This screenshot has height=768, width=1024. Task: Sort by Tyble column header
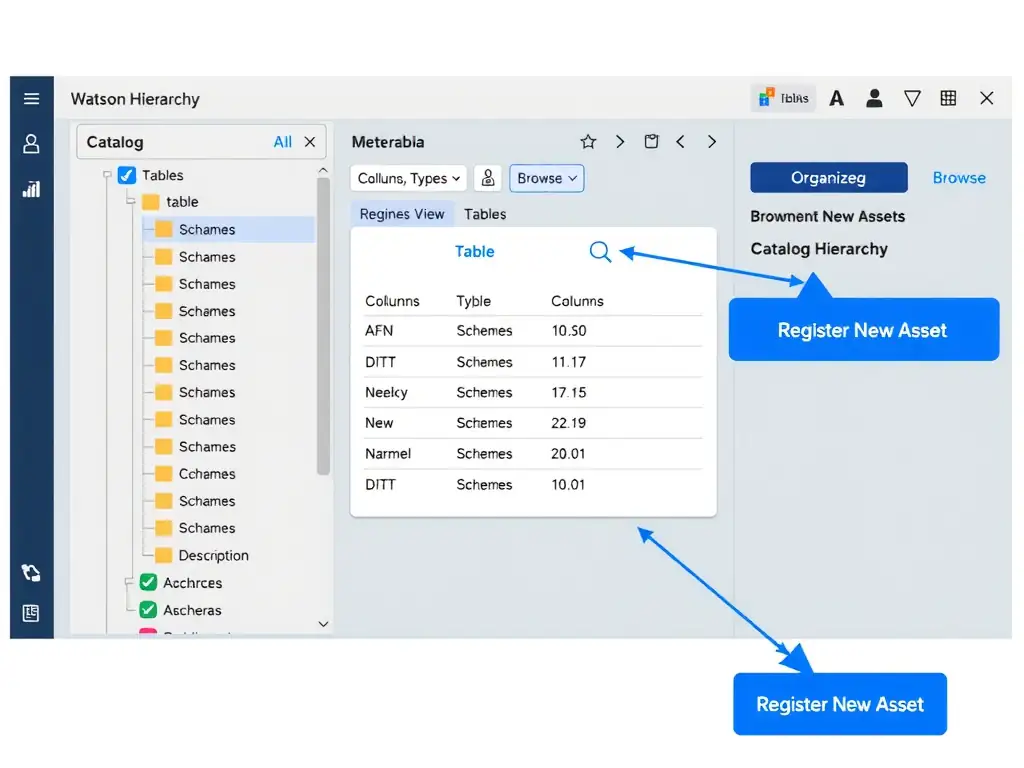click(473, 301)
